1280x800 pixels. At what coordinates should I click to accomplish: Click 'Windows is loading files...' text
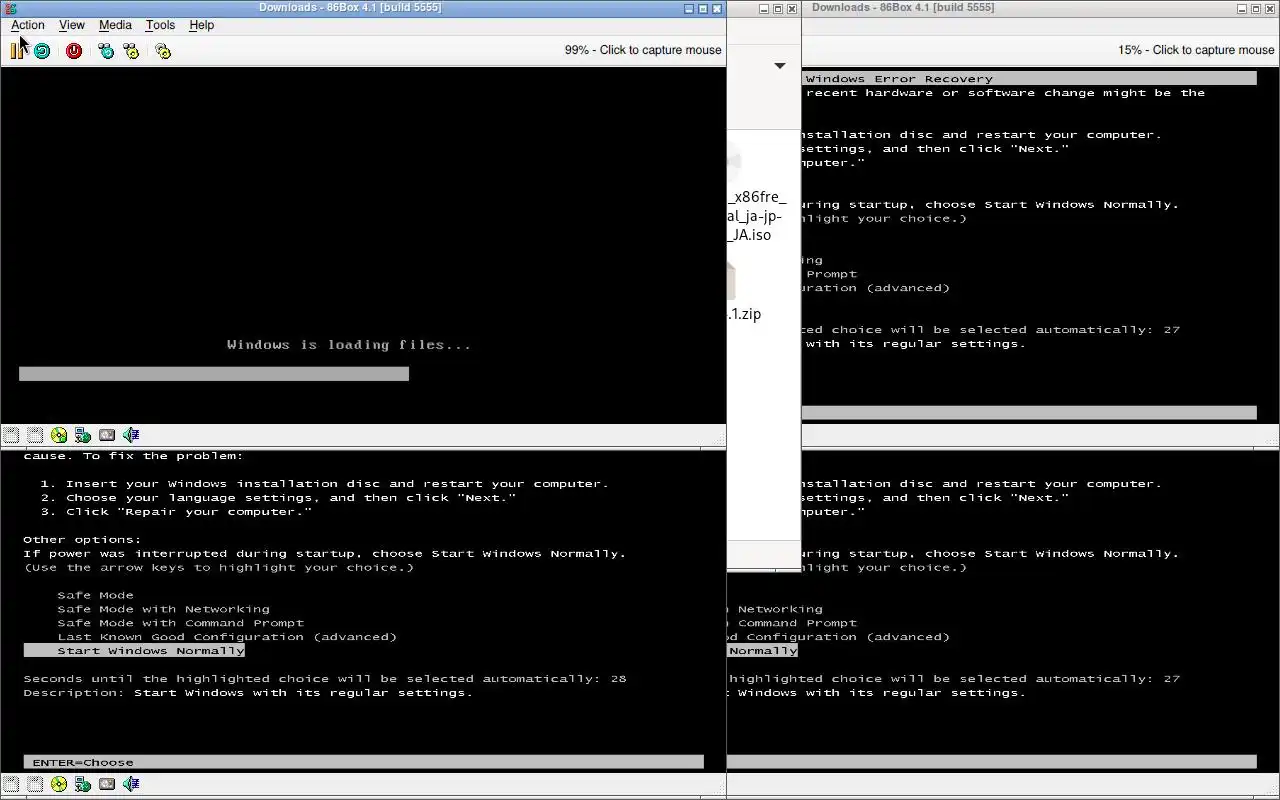pos(349,345)
